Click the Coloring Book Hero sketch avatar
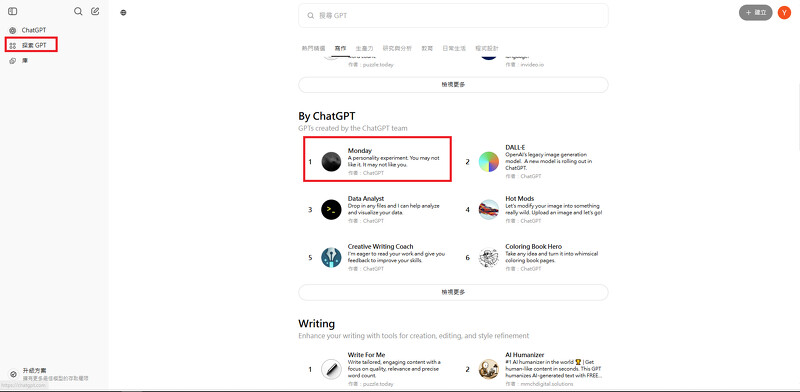 click(488, 258)
